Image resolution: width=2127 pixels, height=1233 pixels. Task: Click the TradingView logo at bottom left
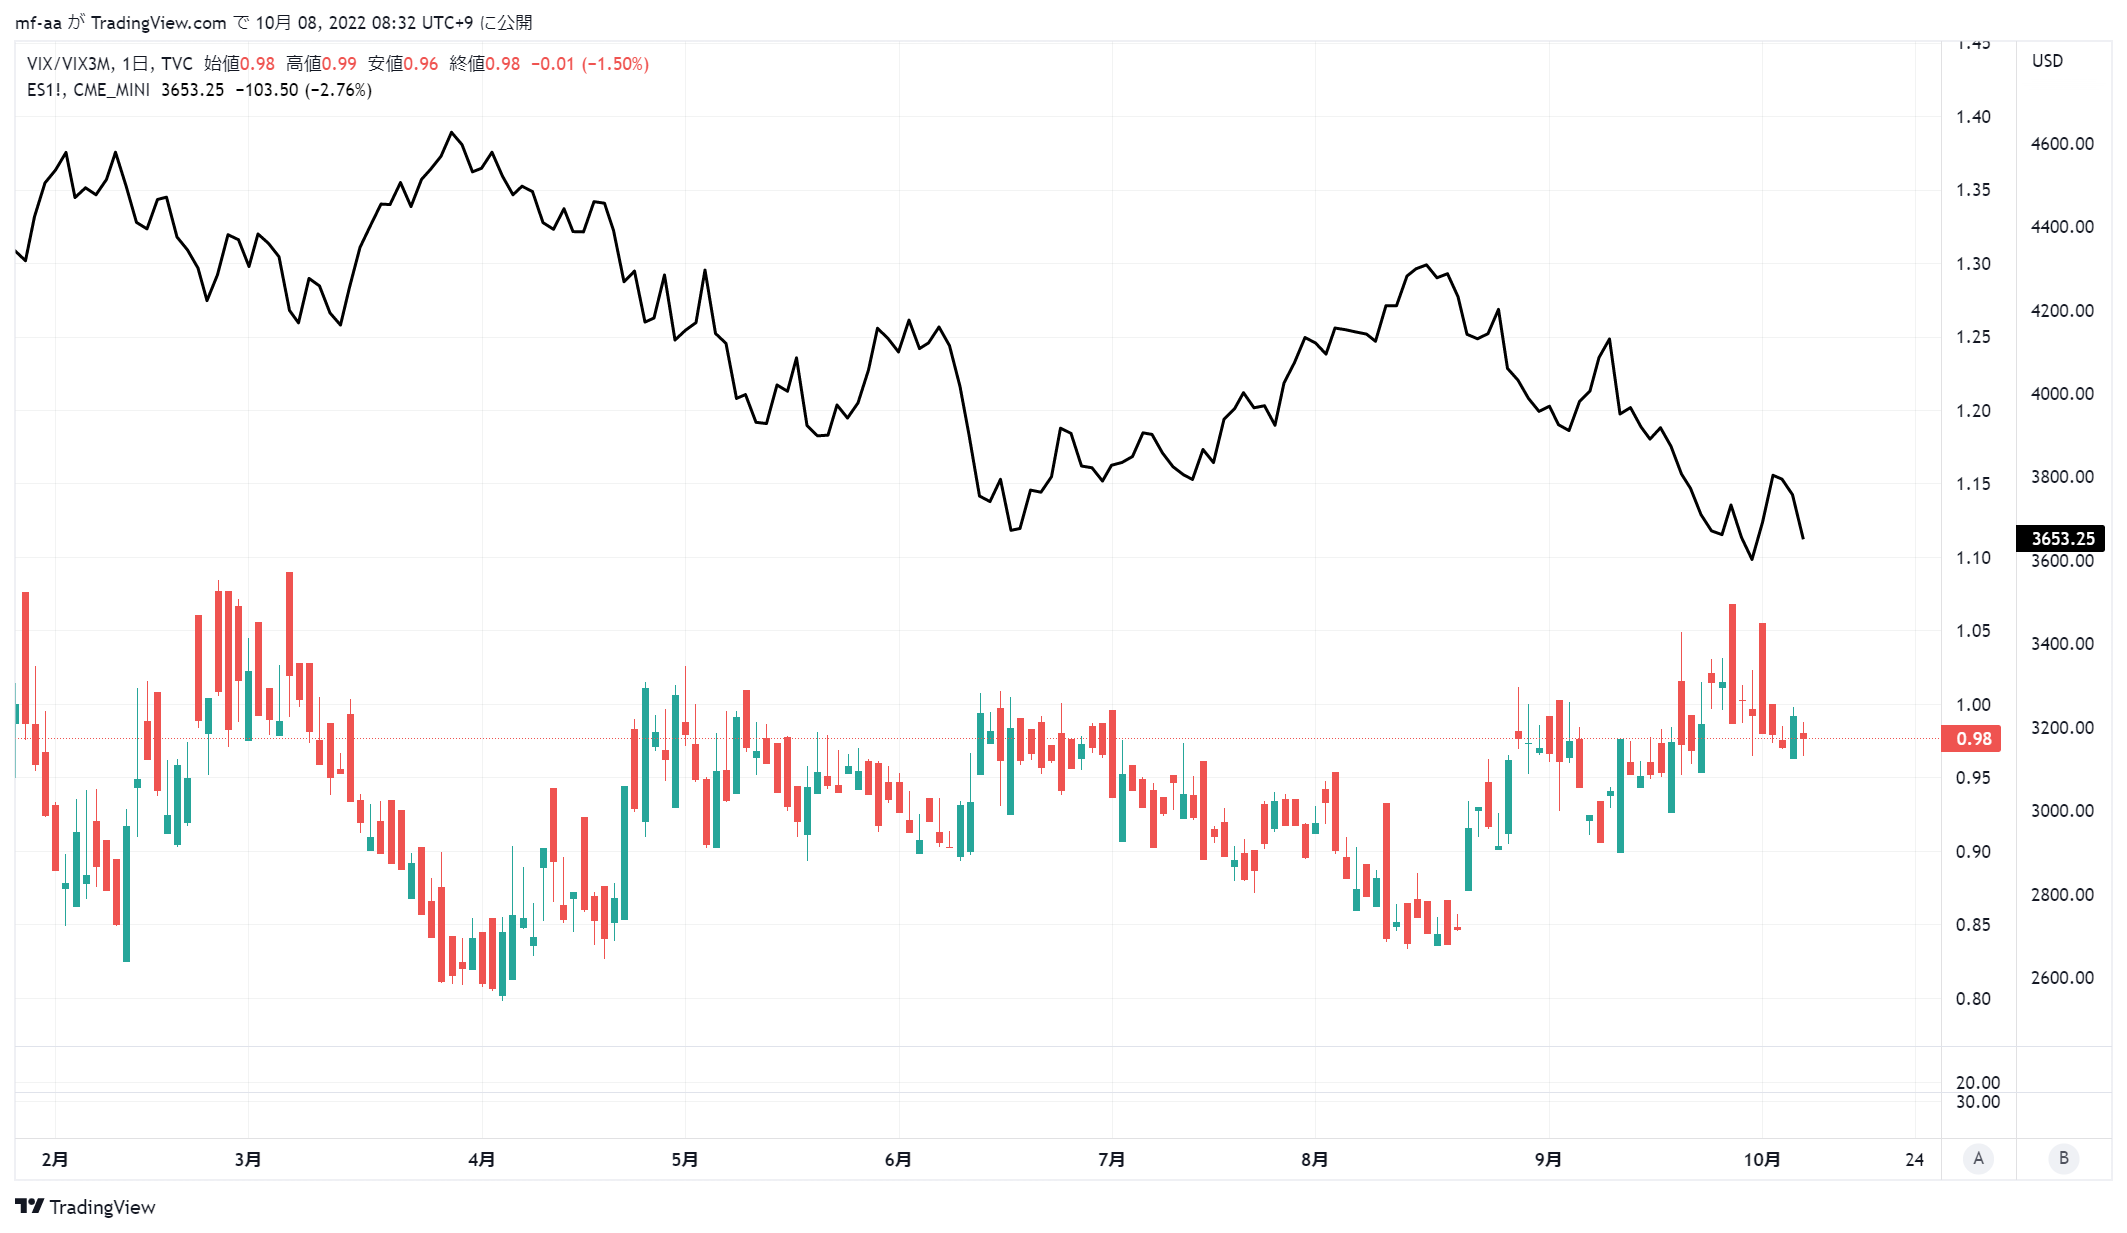[85, 1207]
